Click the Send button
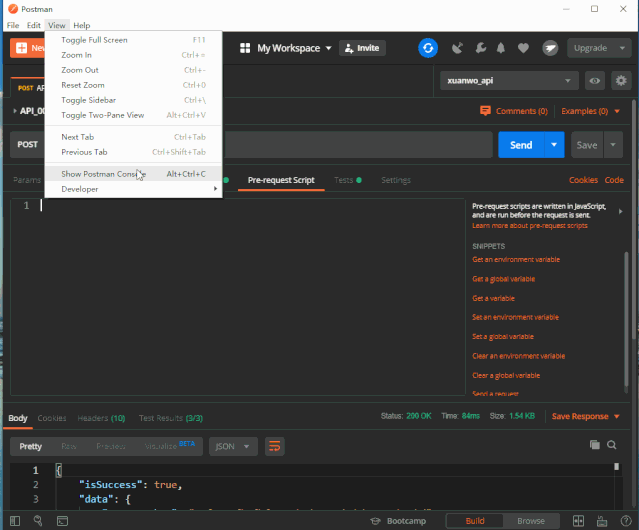639x530 pixels. (521, 145)
